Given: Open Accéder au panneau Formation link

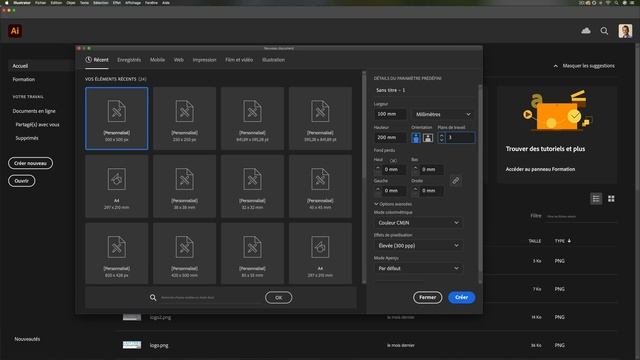Looking at the screenshot, I should click(x=540, y=169).
